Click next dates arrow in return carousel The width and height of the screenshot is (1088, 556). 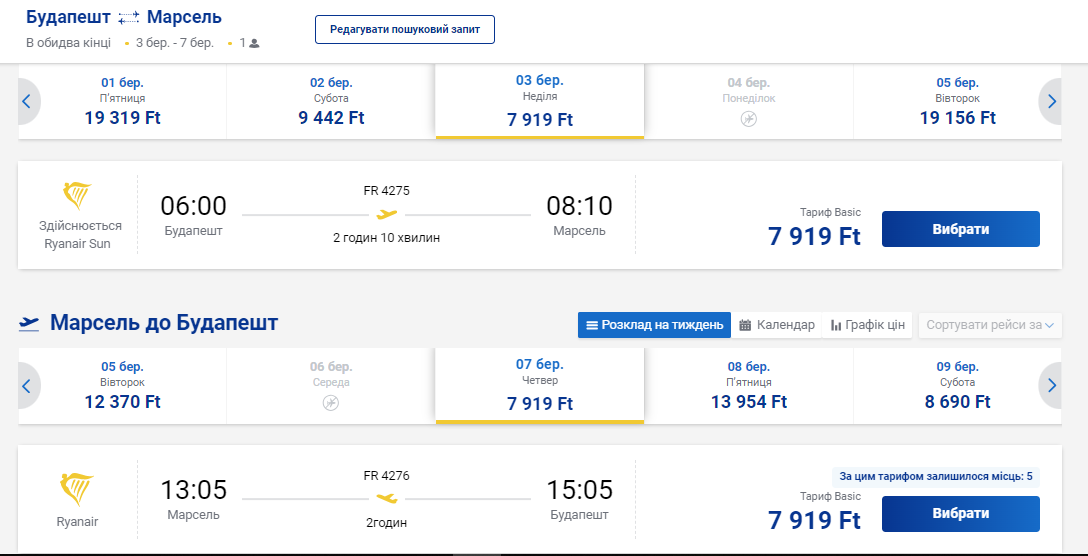[x=1050, y=385]
